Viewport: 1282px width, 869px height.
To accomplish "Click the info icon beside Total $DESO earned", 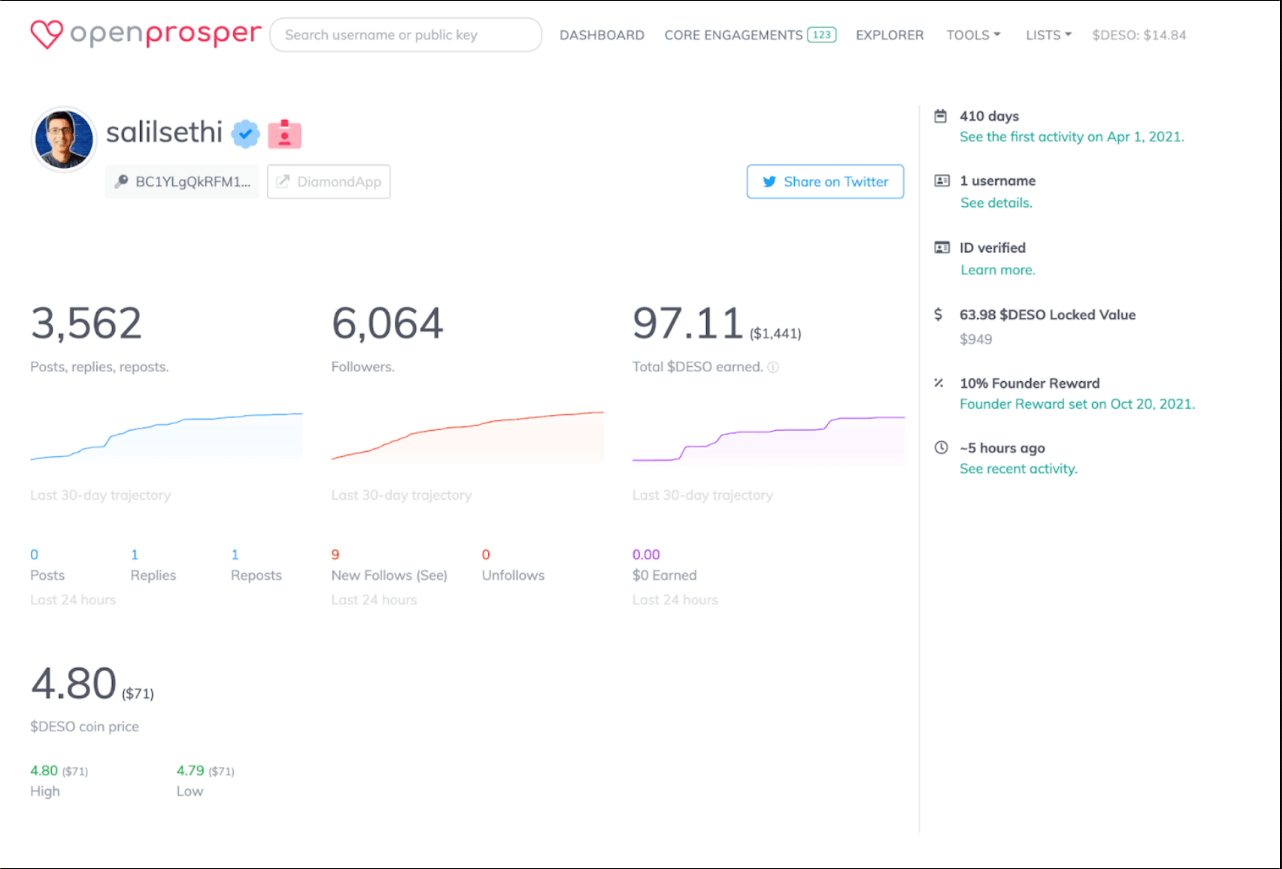I will pos(773,367).
